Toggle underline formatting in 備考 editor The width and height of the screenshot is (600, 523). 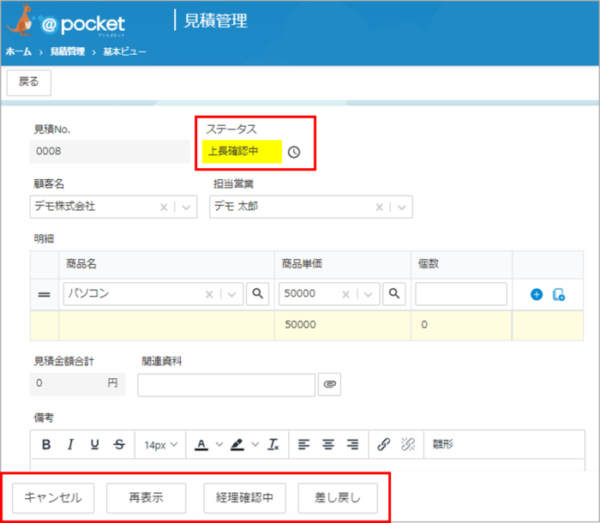tap(95, 445)
